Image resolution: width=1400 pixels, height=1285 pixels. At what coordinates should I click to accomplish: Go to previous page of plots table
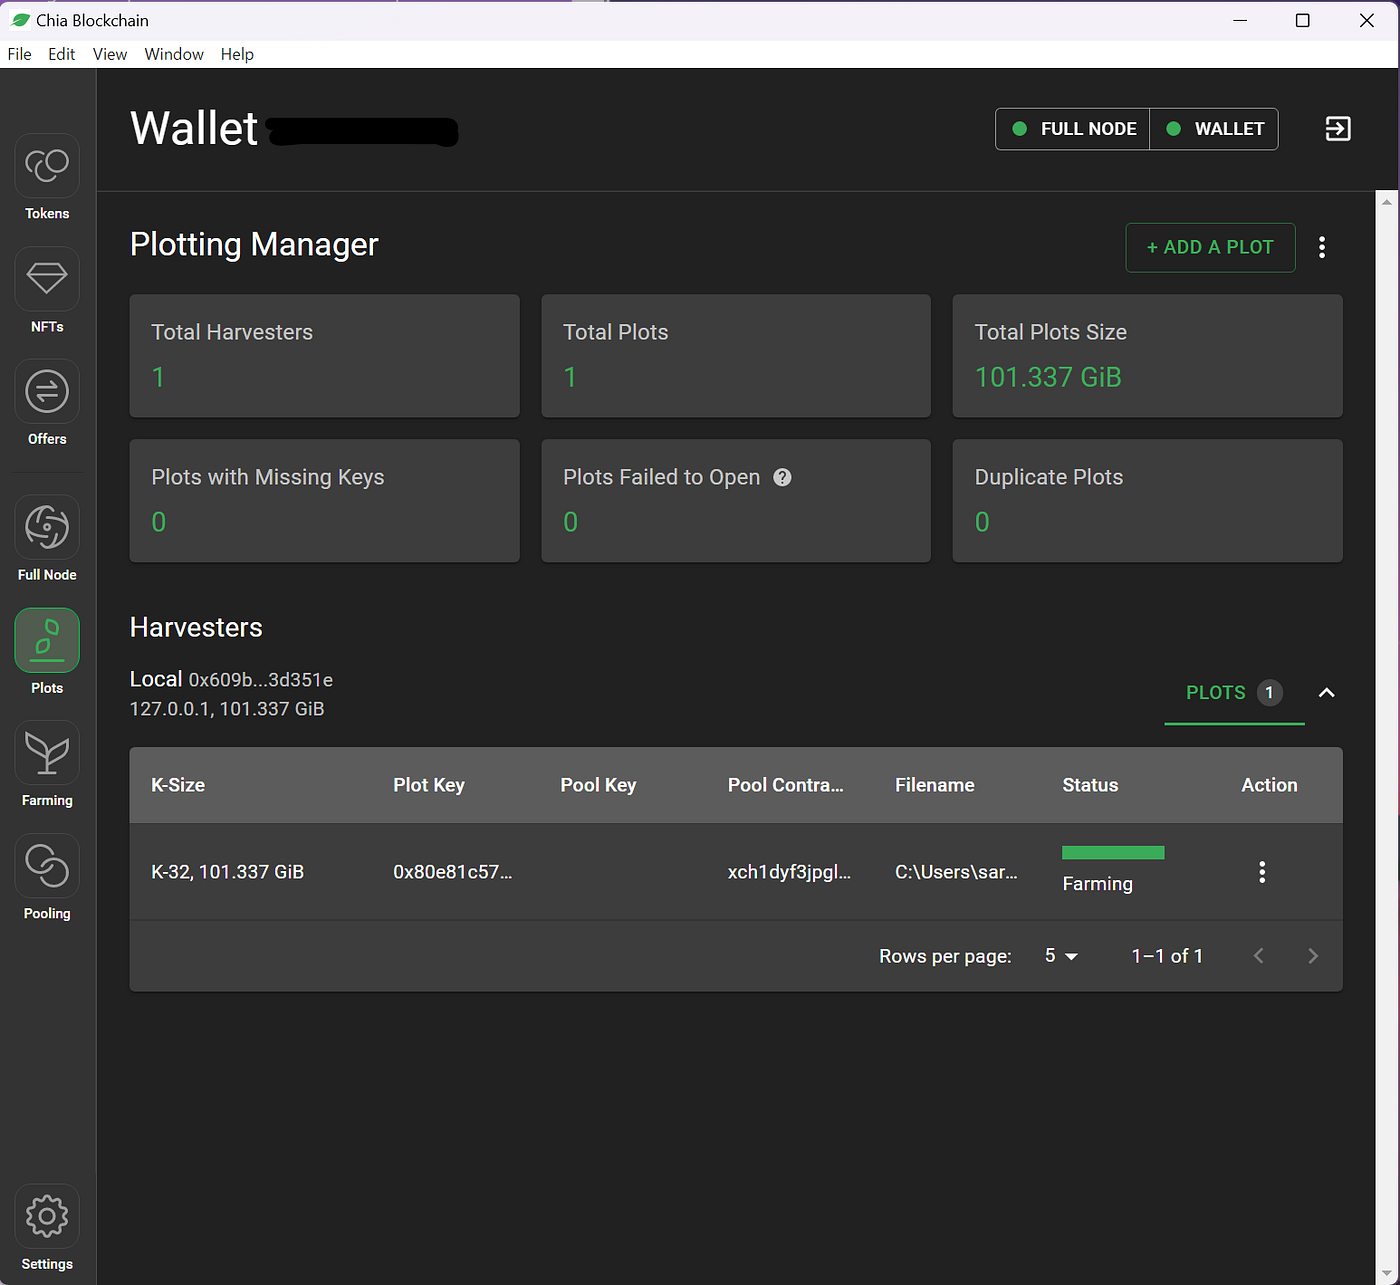[x=1259, y=956]
